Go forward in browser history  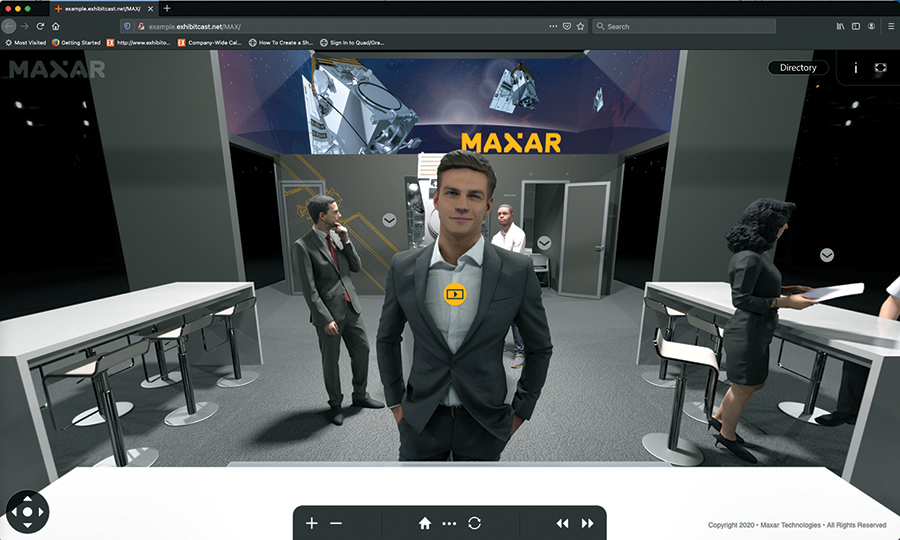tap(25, 26)
